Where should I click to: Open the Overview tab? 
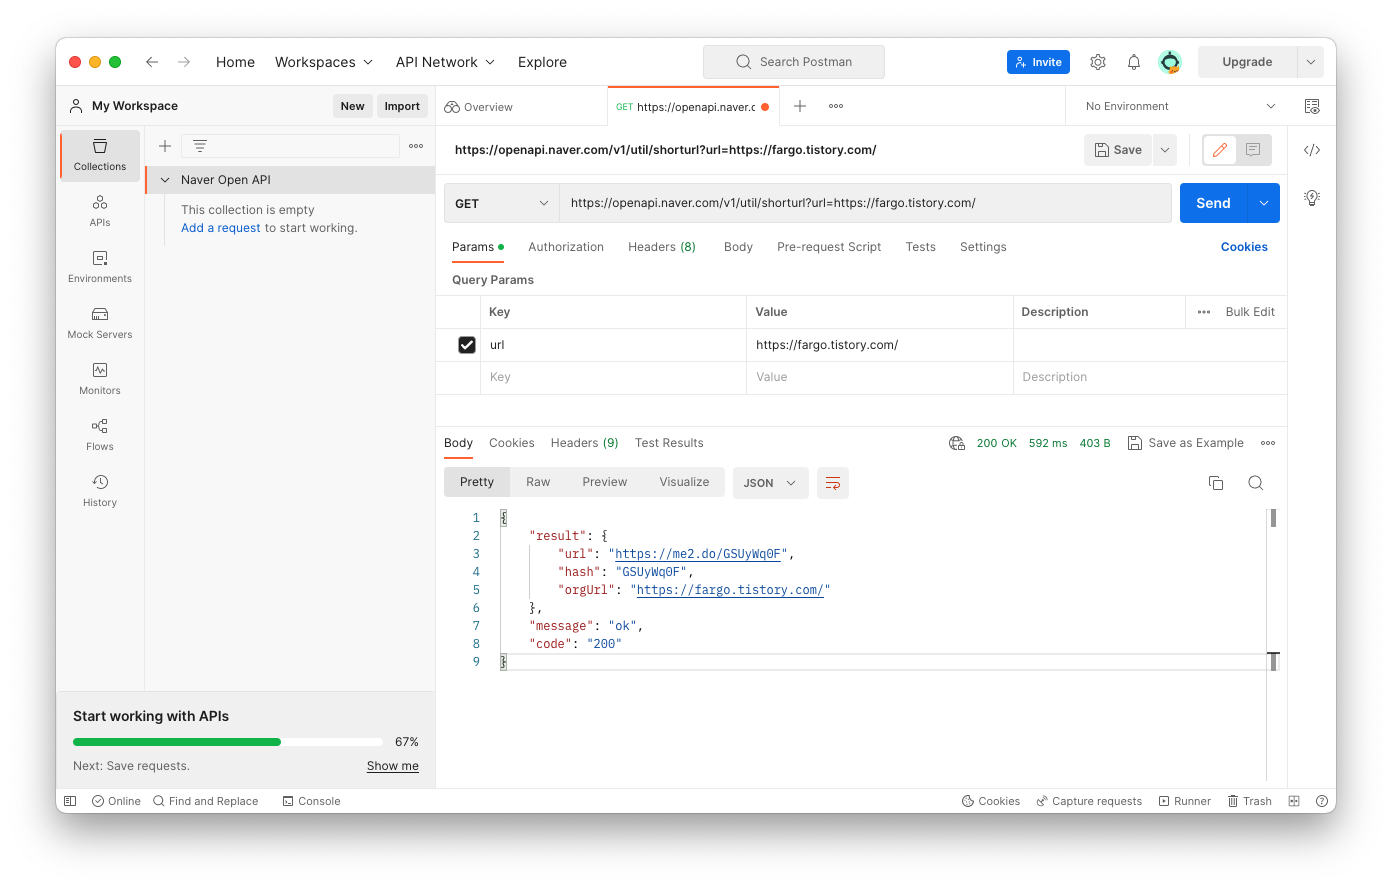pos(479,107)
